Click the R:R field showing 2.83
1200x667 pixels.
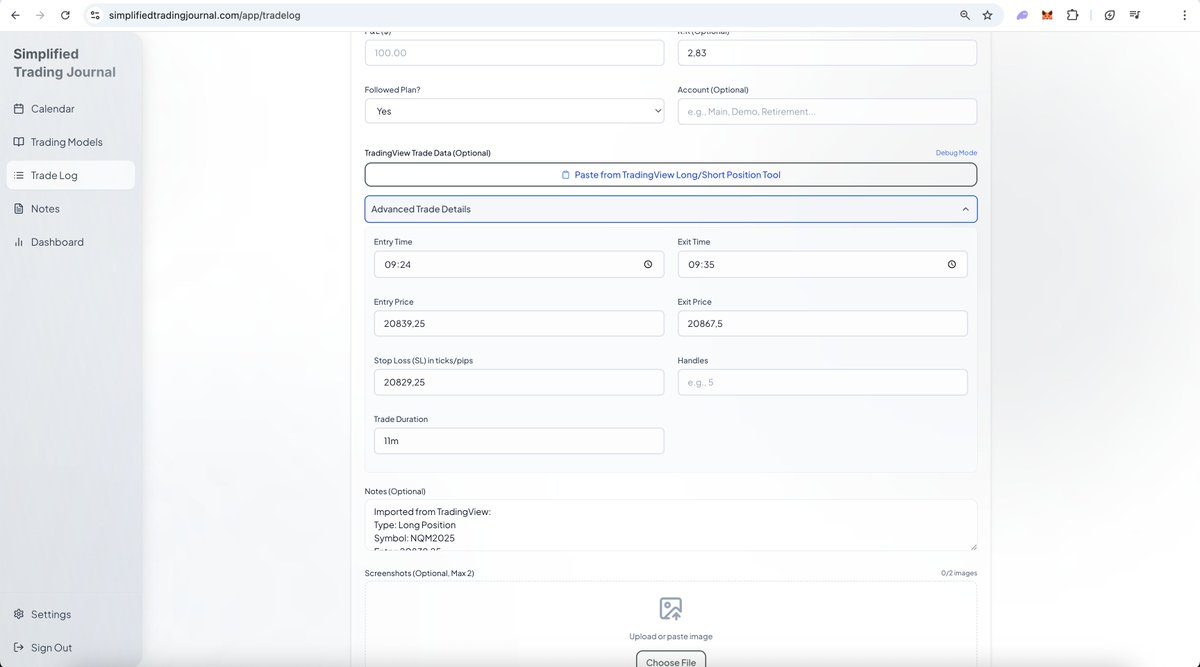[827, 53]
